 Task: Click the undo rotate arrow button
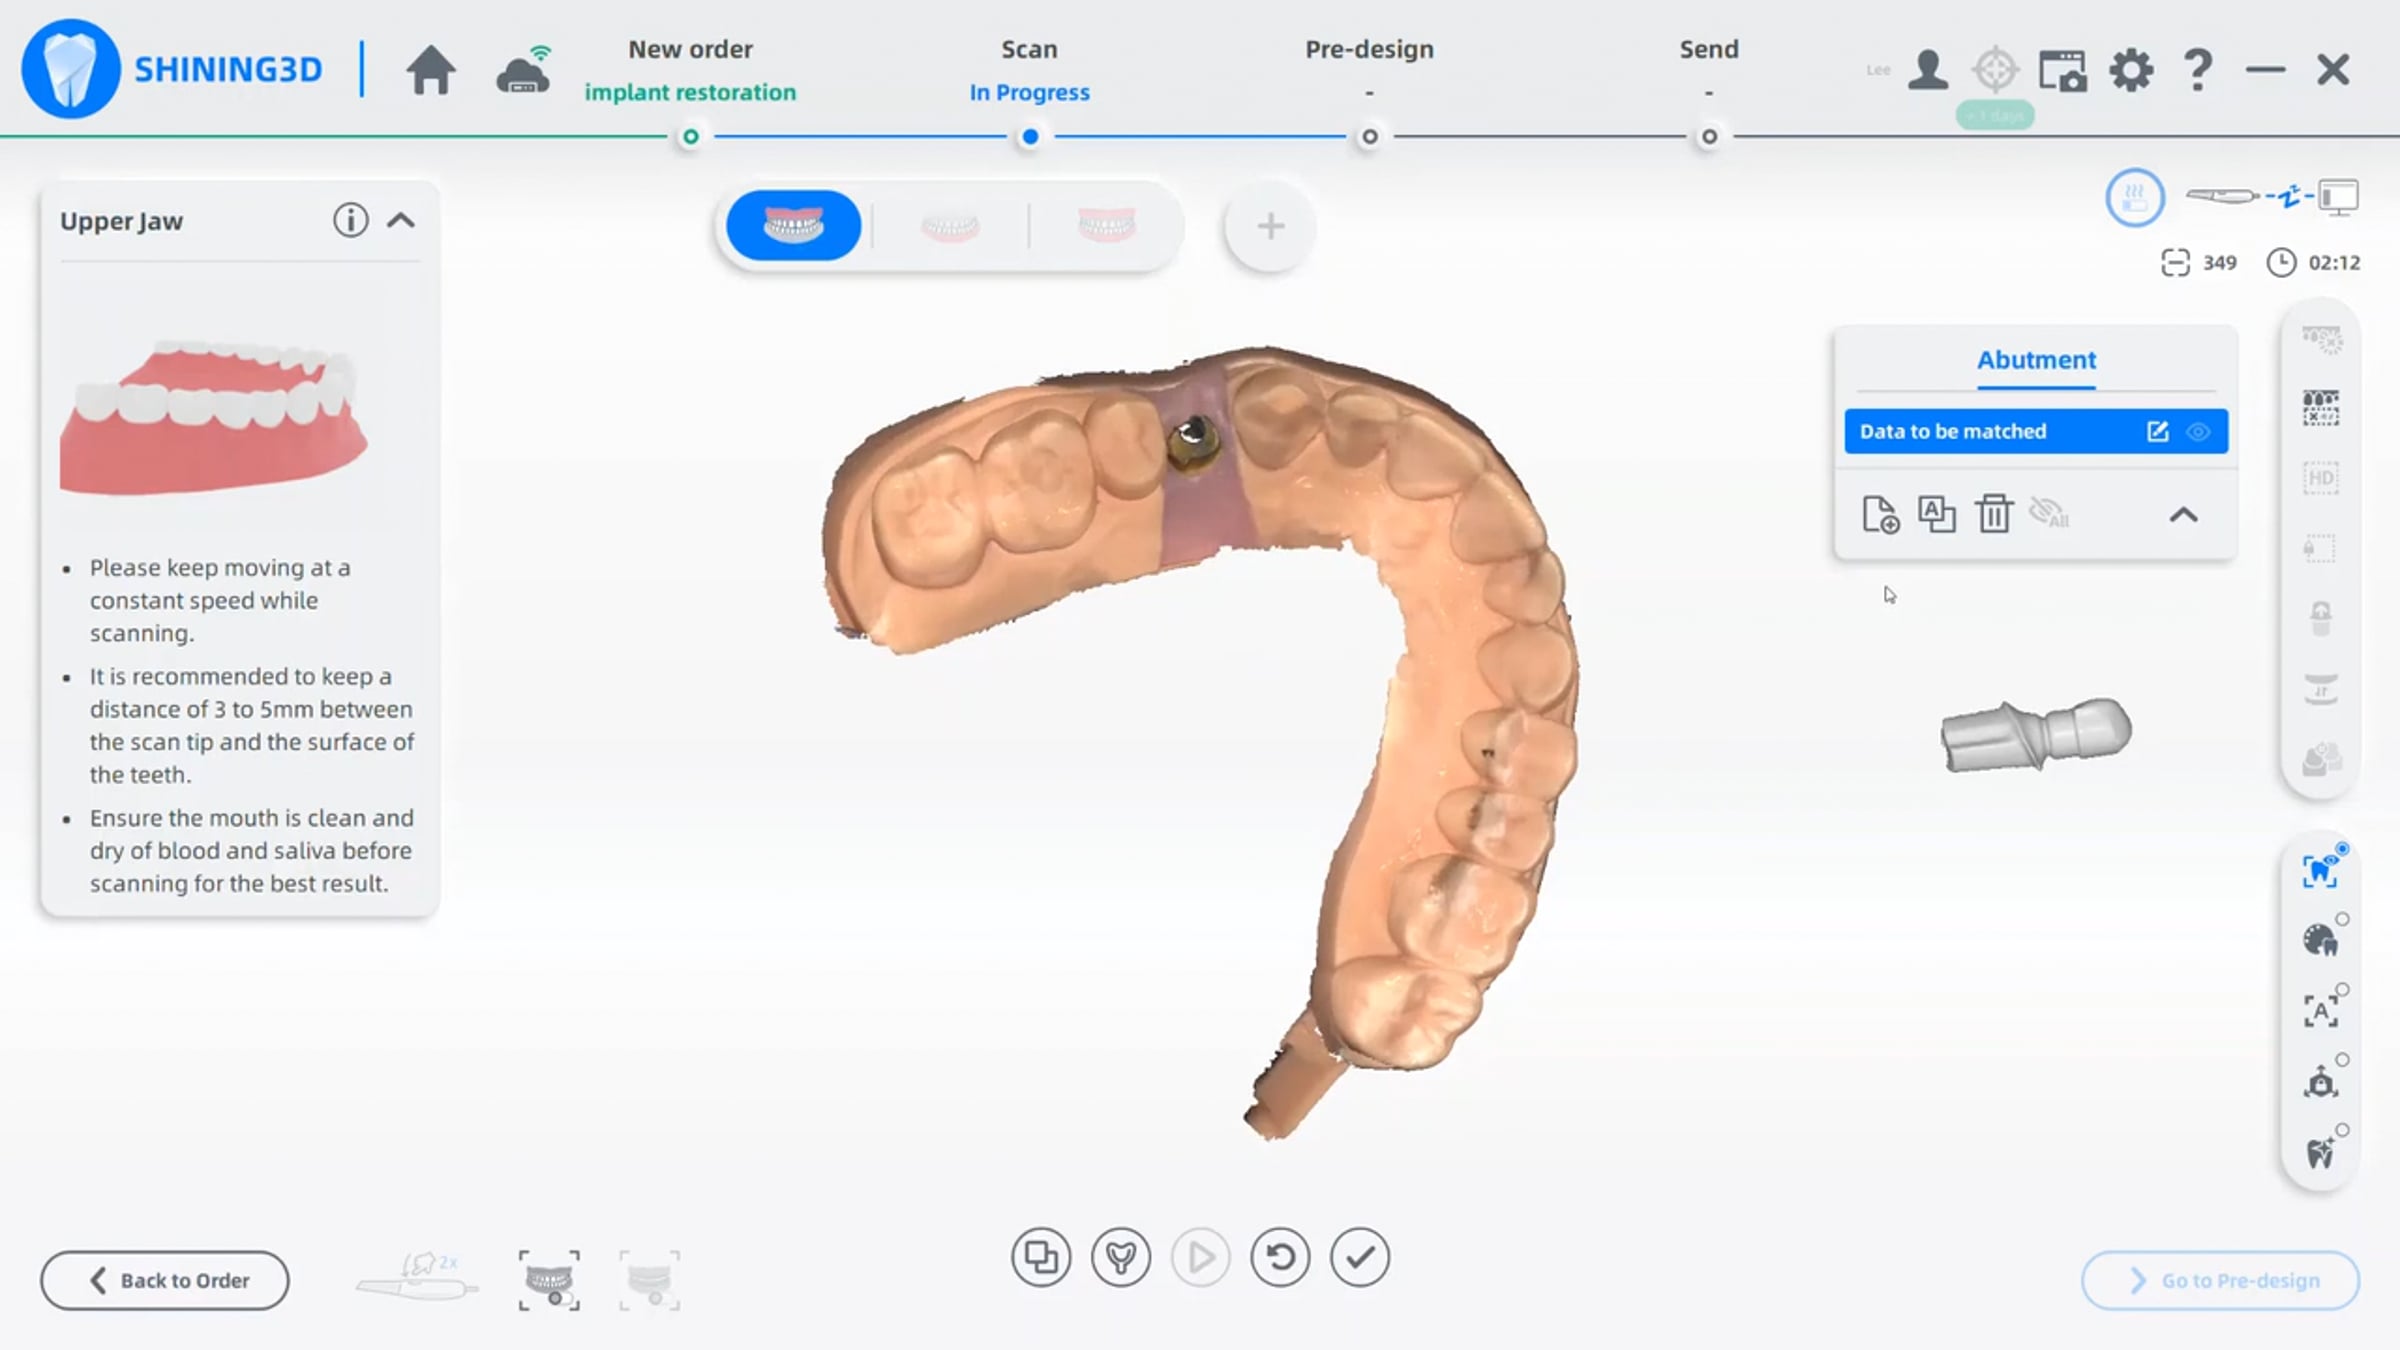[x=1280, y=1257]
